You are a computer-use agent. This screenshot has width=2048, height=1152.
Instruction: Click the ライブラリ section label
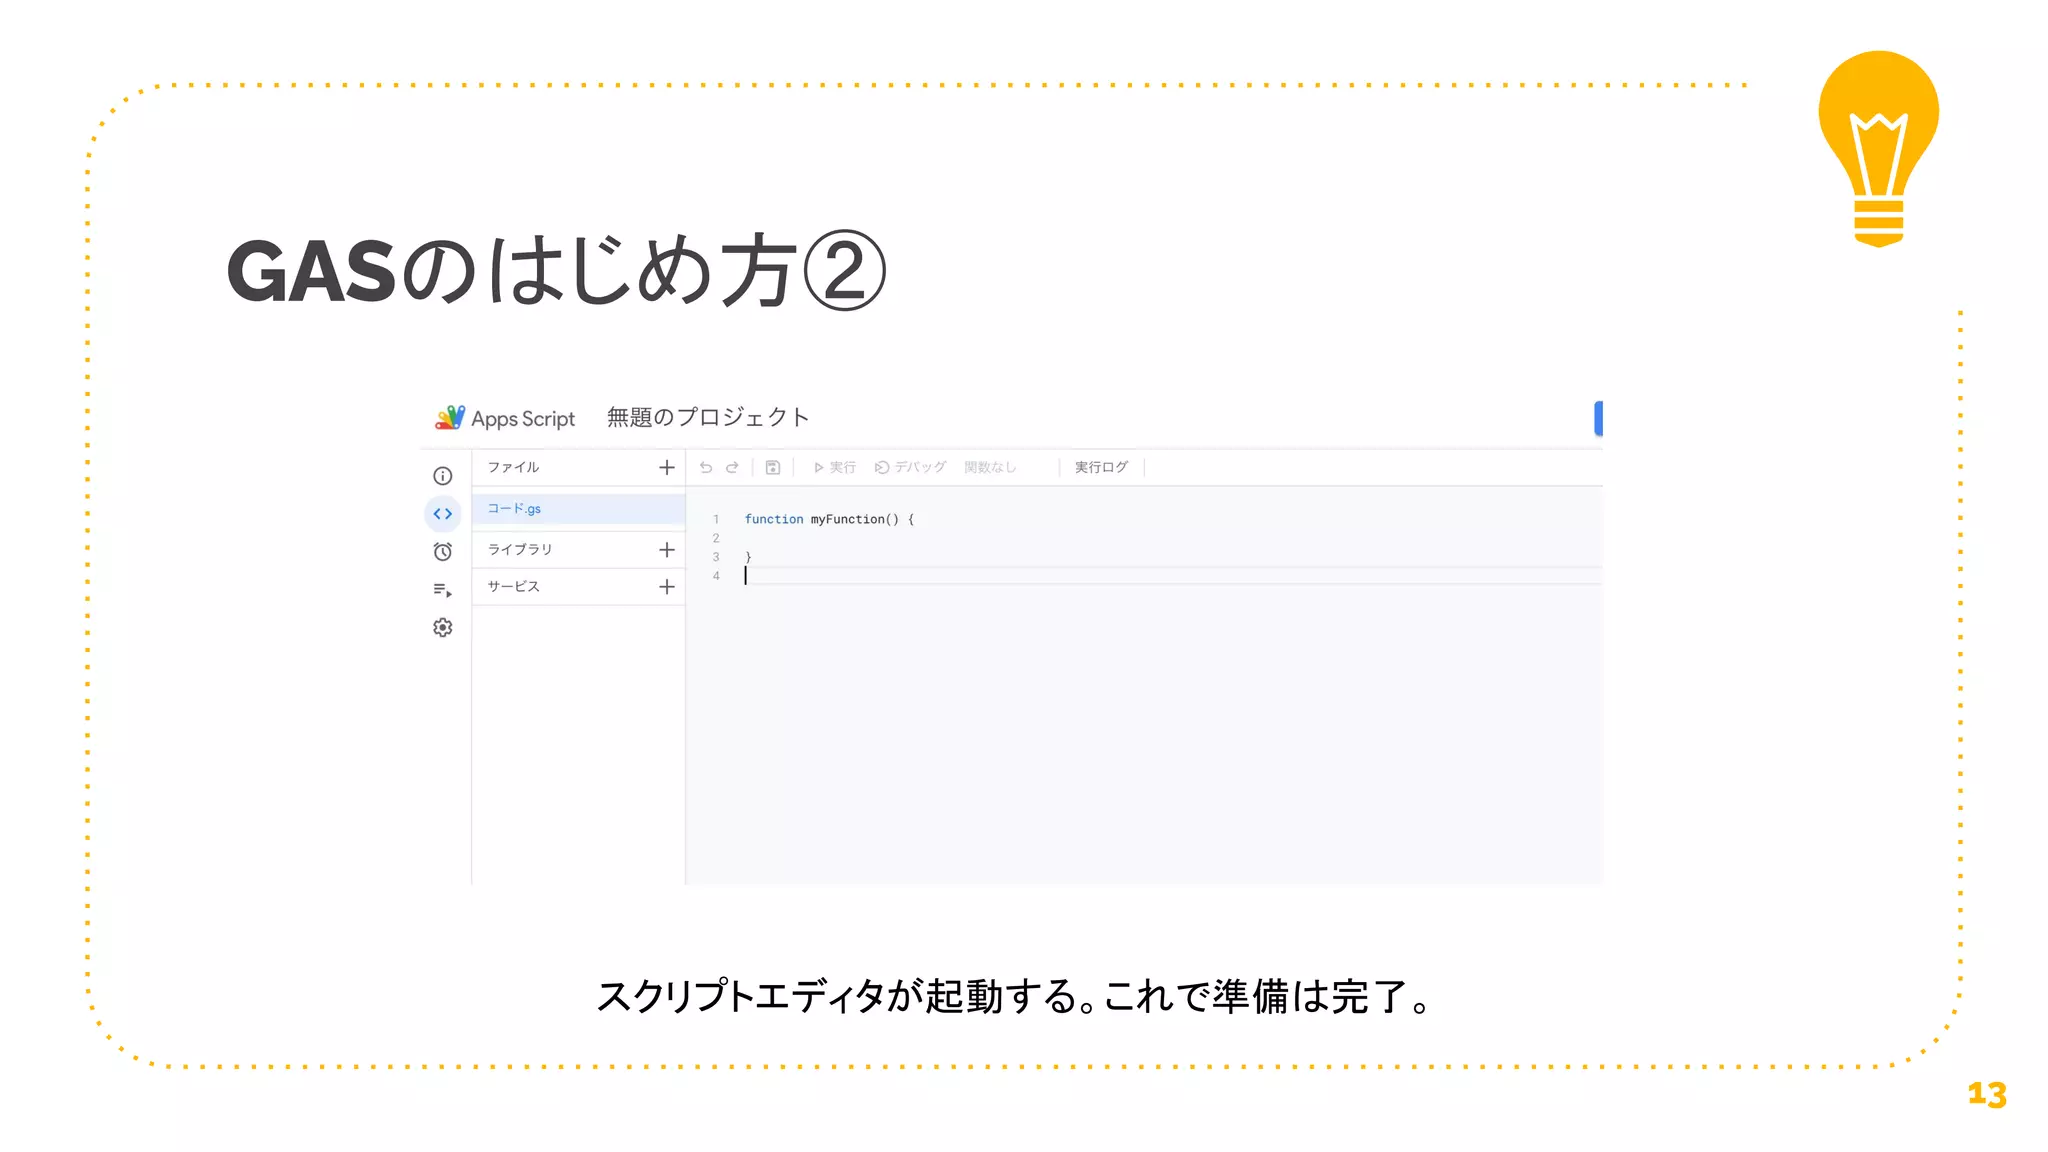[x=520, y=550]
